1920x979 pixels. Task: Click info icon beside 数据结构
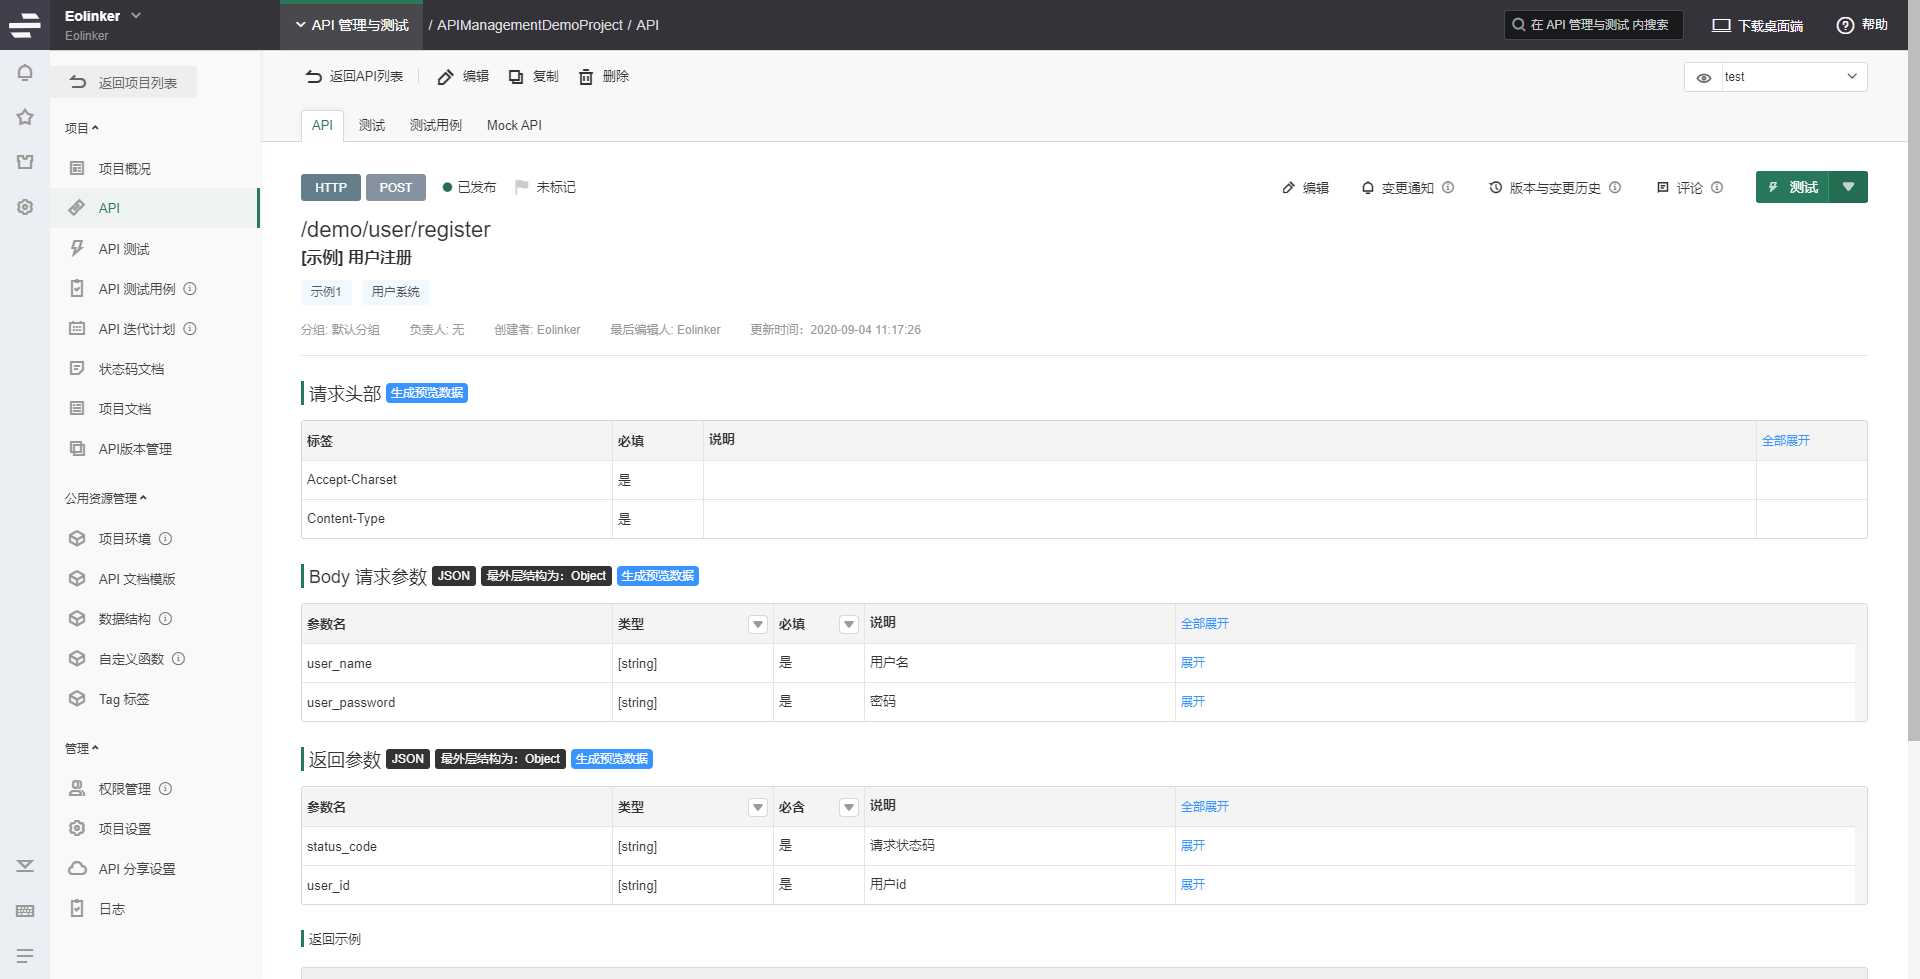(x=166, y=619)
